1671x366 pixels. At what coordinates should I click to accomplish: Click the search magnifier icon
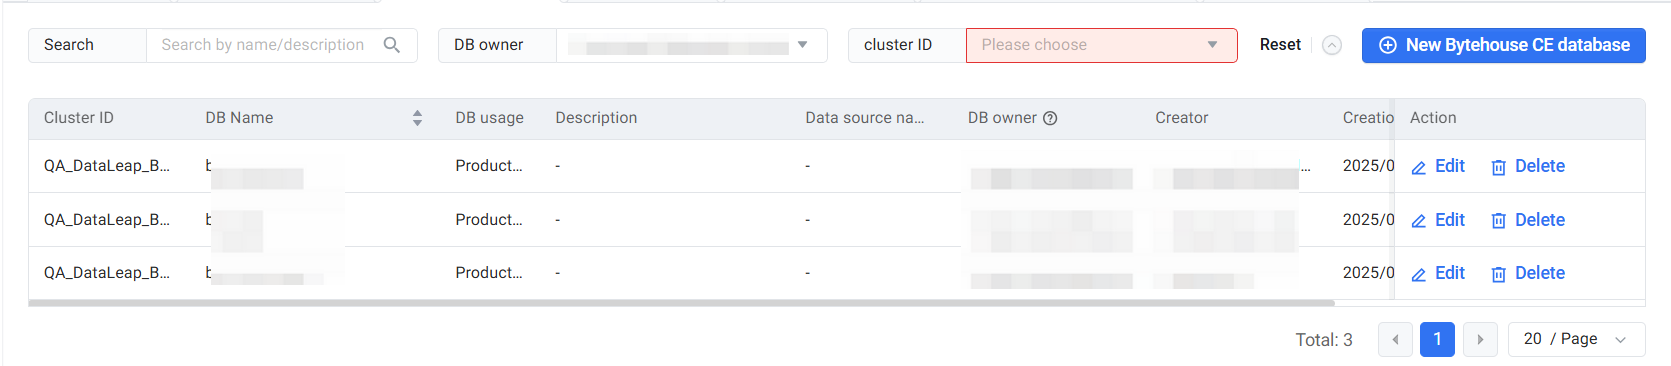pos(392,45)
